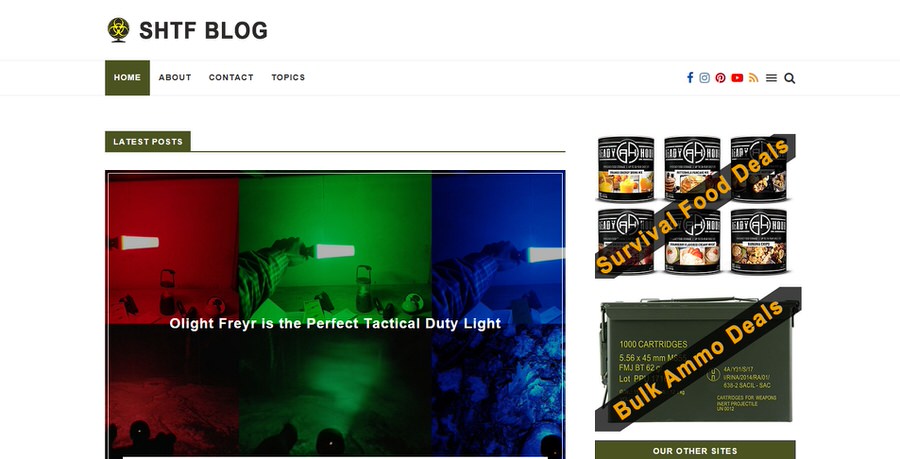Image resolution: width=900 pixels, height=459 pixels.
Task: Open the Bulk Ammo Deals banner
Action: click(698, 359)
